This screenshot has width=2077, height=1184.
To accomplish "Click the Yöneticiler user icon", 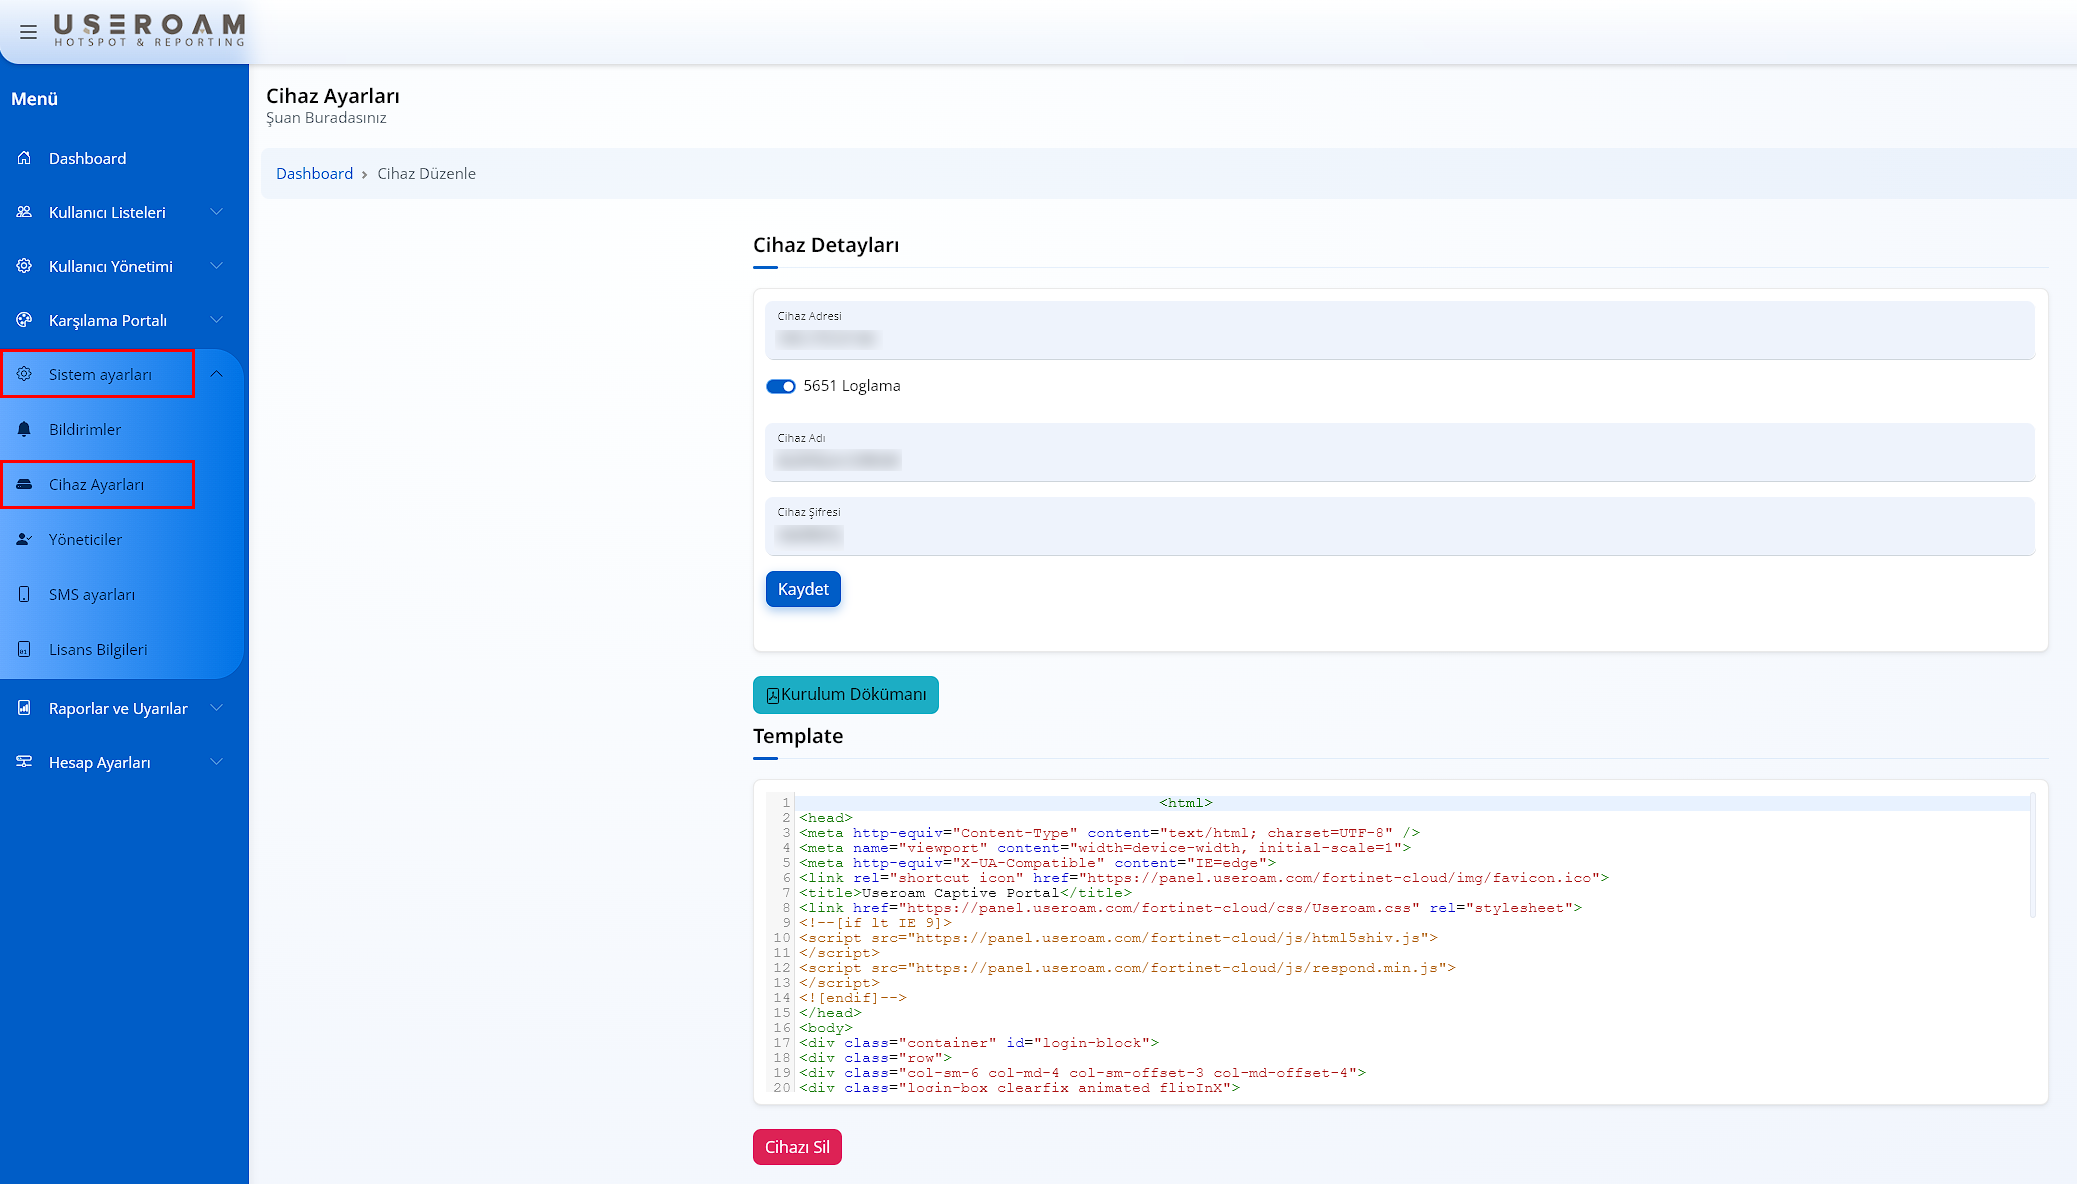I will coord(24,539).
